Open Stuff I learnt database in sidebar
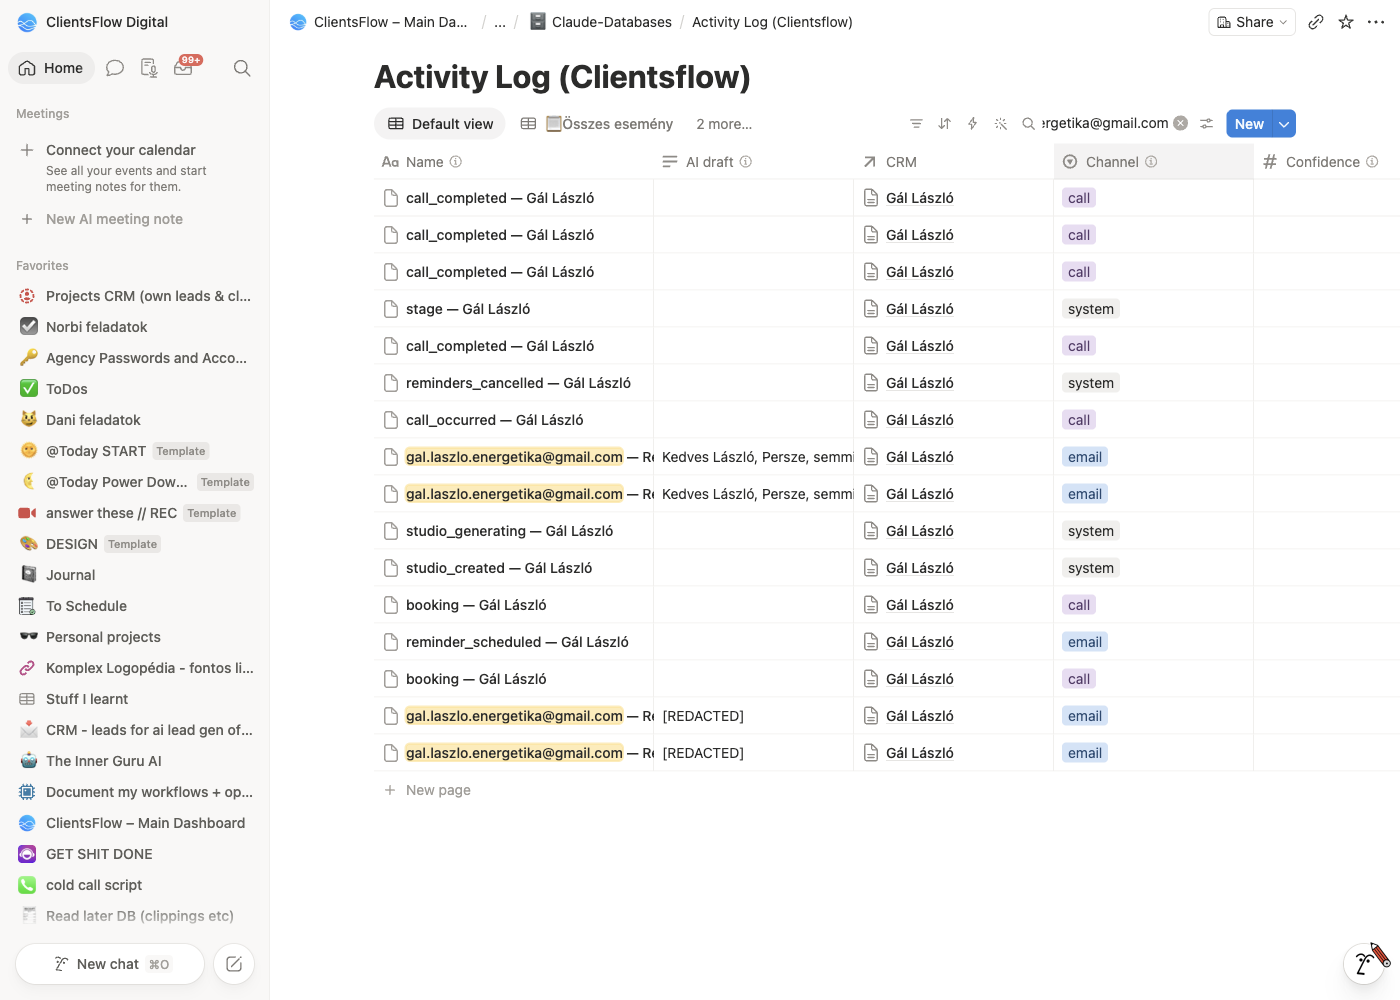This screenshot has width=1400, height=1000. [135, 699]
